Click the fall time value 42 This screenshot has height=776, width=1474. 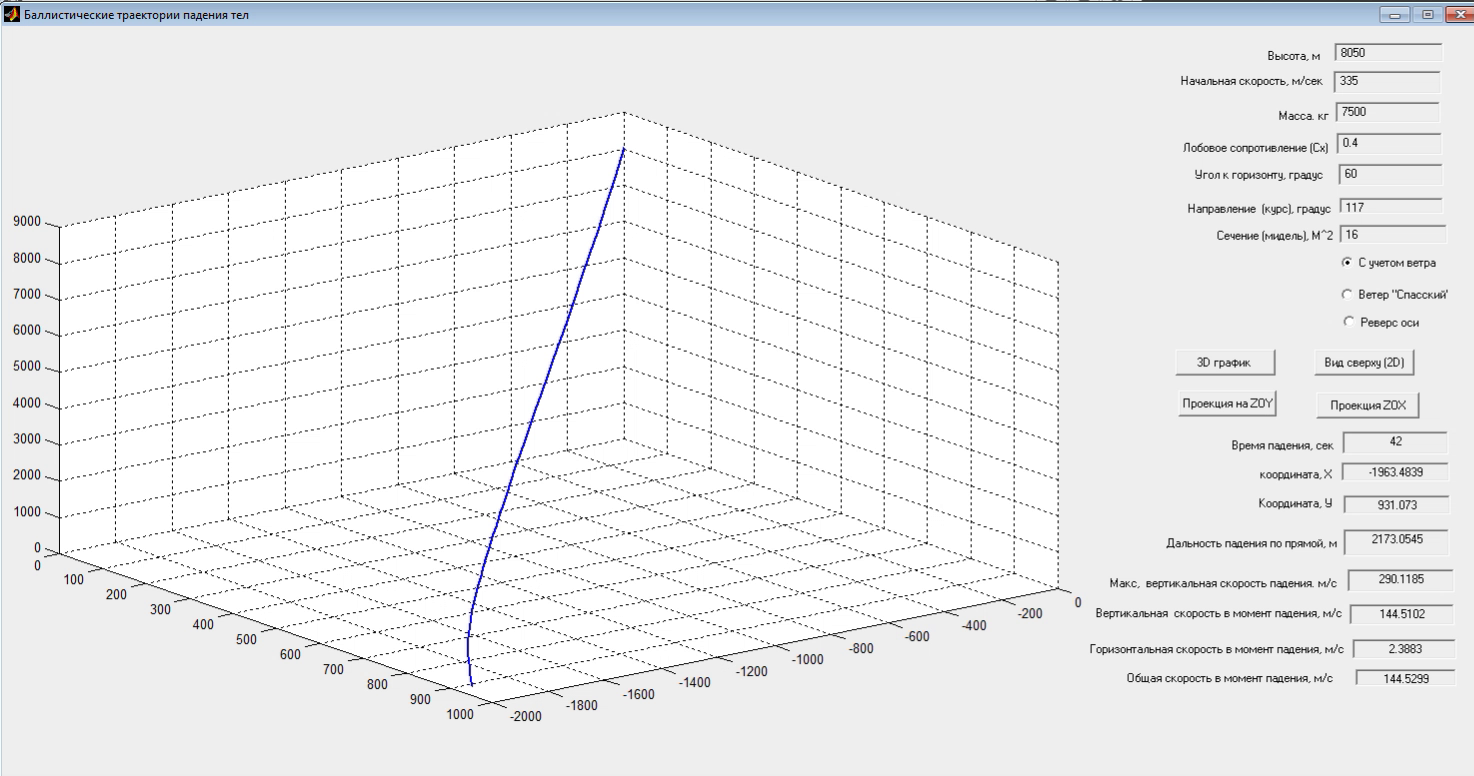[1395, 442]
